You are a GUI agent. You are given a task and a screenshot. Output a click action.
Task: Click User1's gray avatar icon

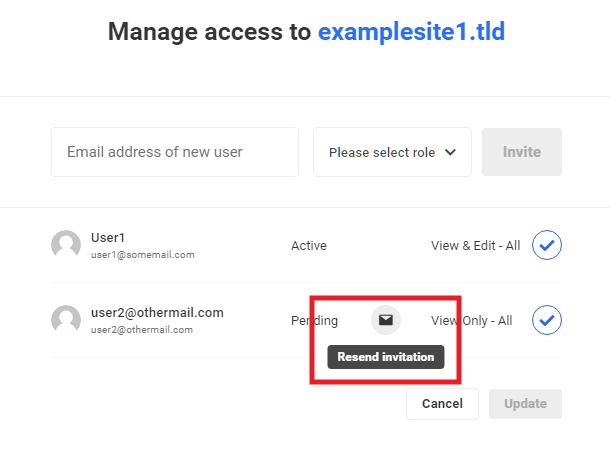[x=66, y=245]
